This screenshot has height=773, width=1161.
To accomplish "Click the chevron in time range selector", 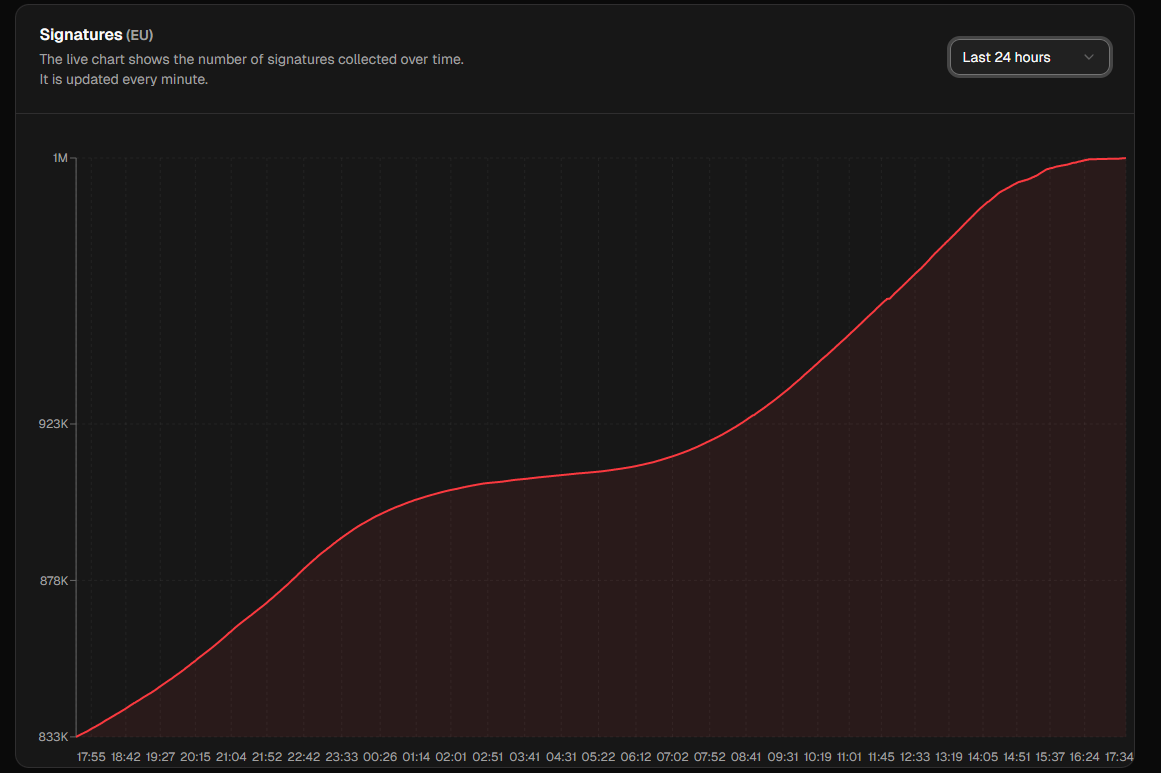I will click(1088, 57).
